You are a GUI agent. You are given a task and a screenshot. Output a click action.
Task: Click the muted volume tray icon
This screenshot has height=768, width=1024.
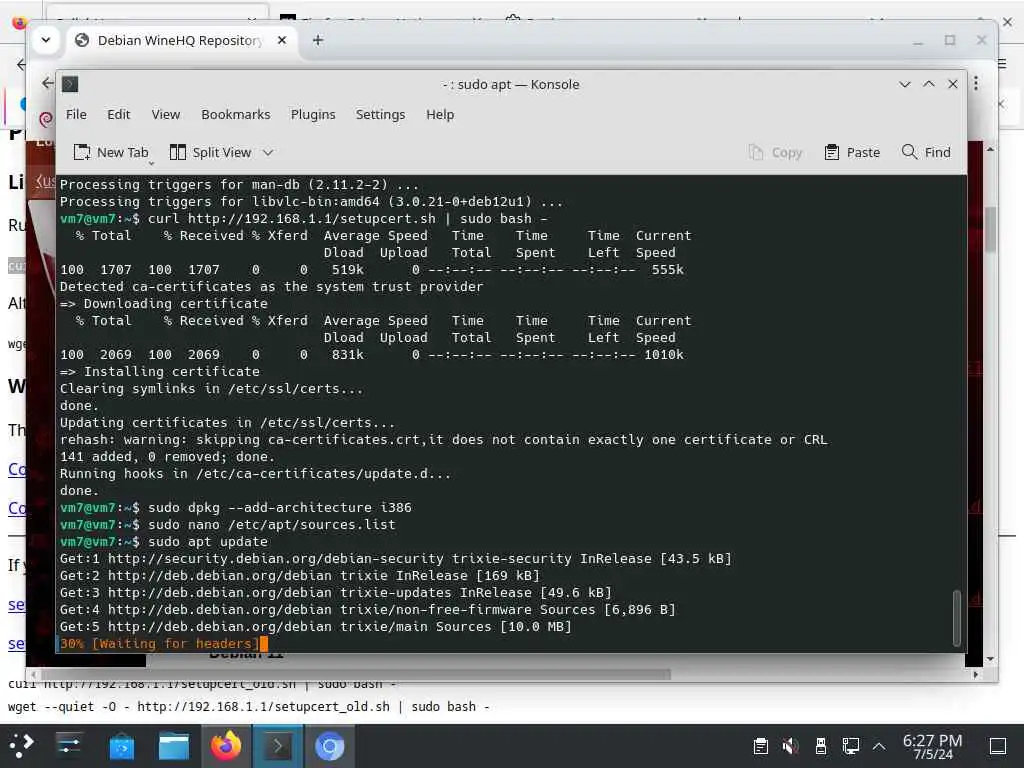pyautogui.click(x=790, y=746)
